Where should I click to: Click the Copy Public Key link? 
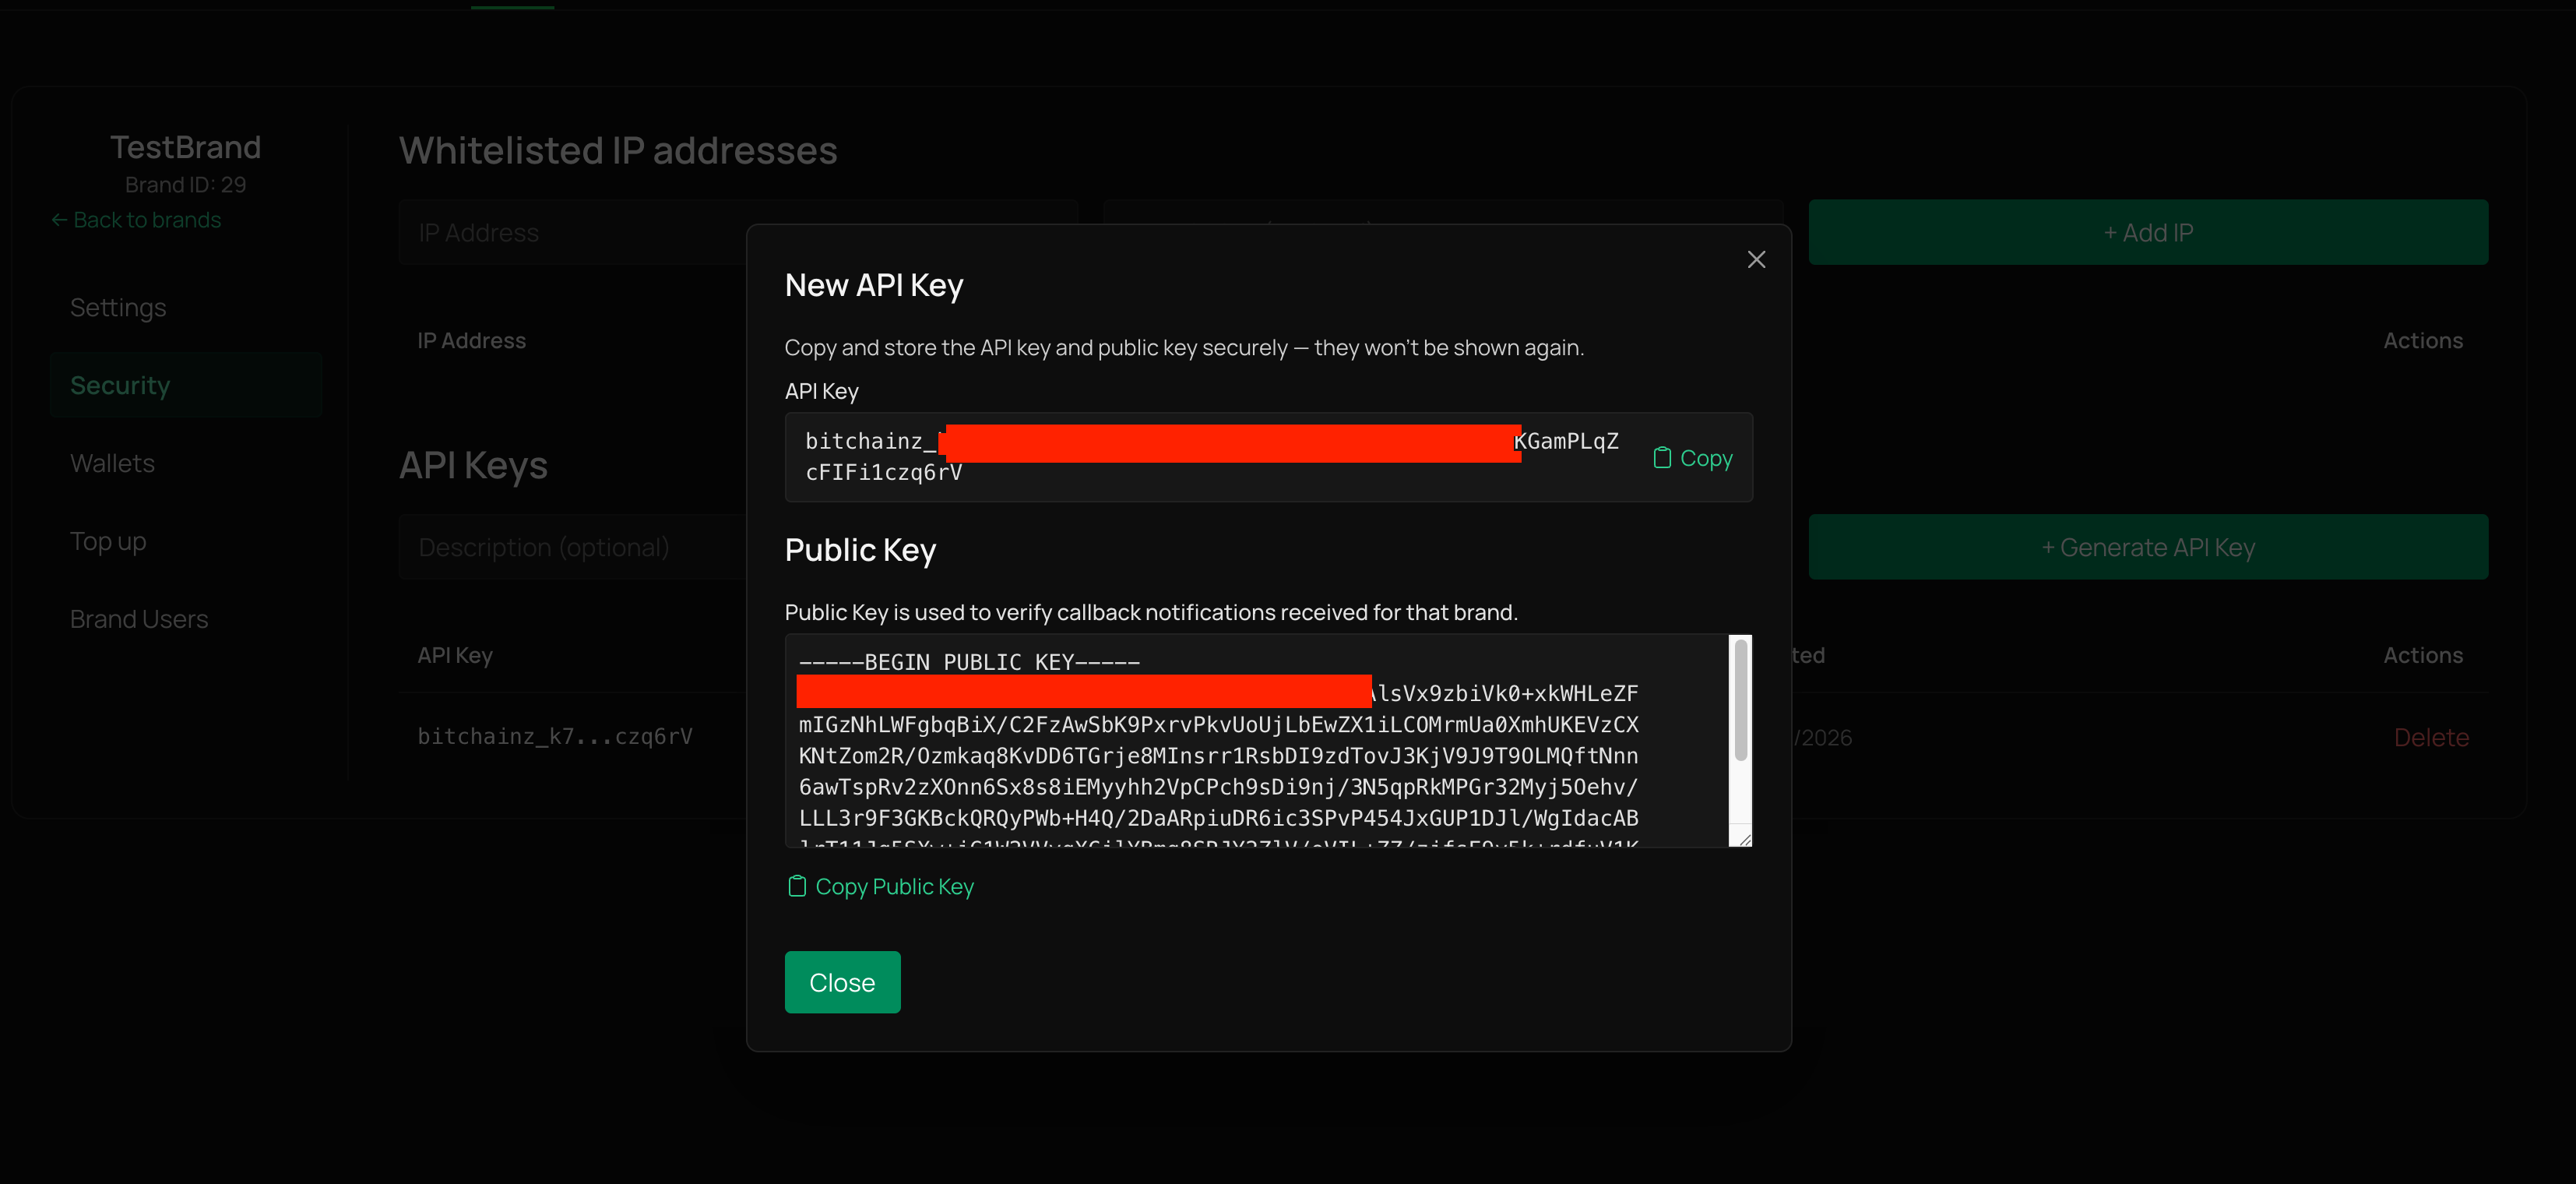click(894, 887)
